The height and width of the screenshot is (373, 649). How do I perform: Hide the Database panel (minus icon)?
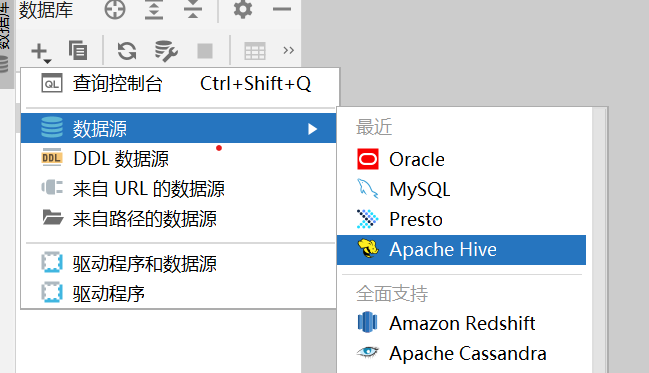tap(281, 9)
